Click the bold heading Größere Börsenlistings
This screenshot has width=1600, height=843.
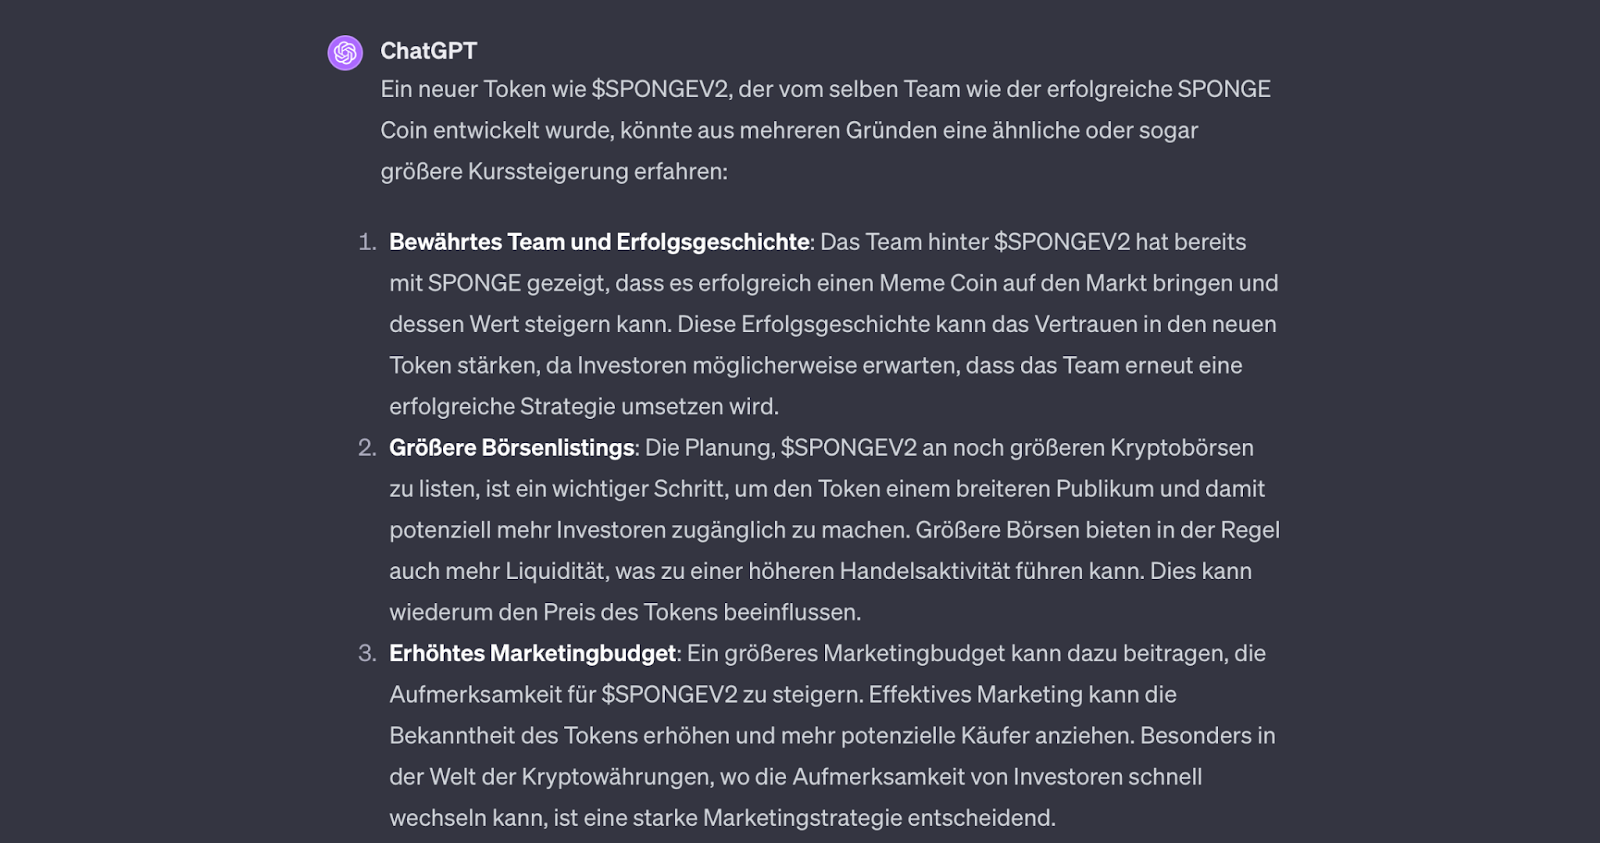click(x=512, y=448)
